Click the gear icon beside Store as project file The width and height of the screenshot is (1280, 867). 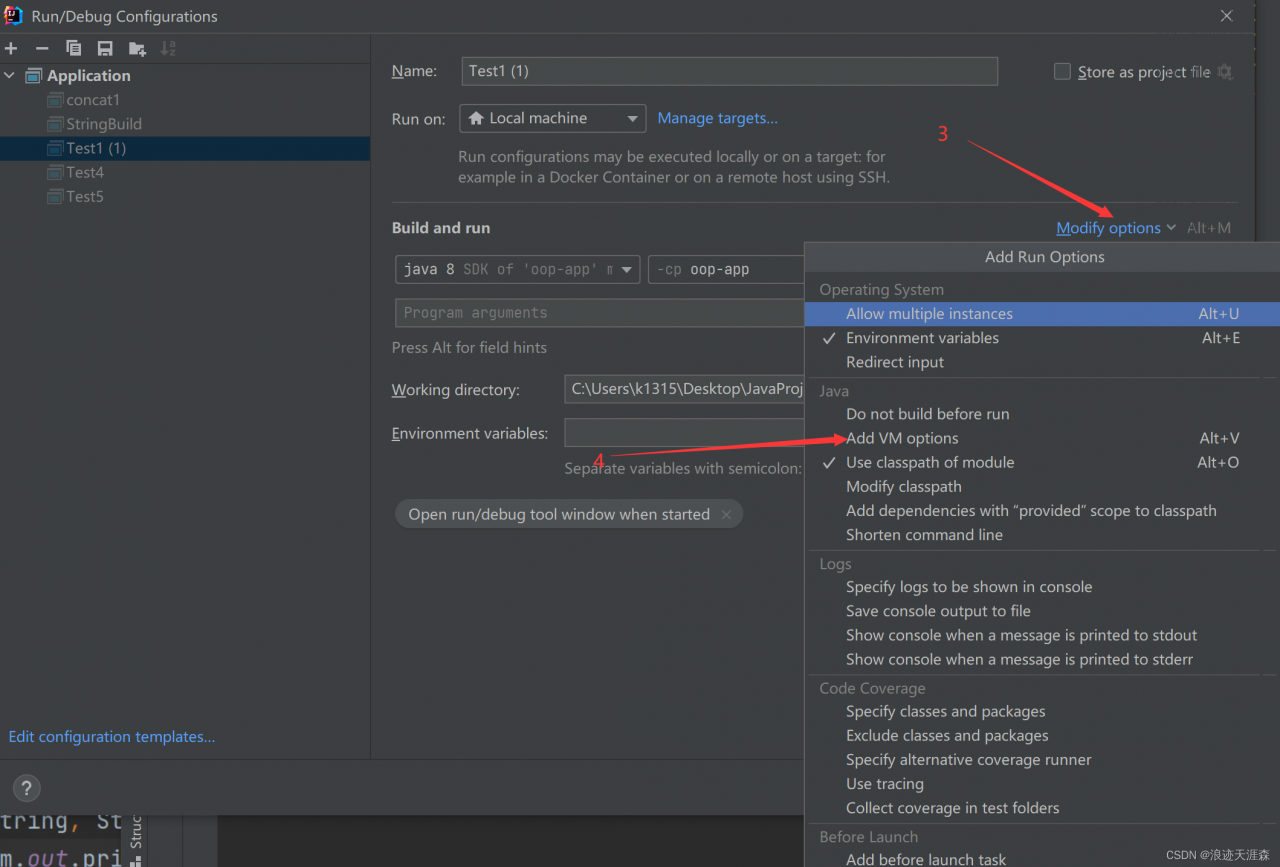pyautogui.click(x=1225, y=72)
